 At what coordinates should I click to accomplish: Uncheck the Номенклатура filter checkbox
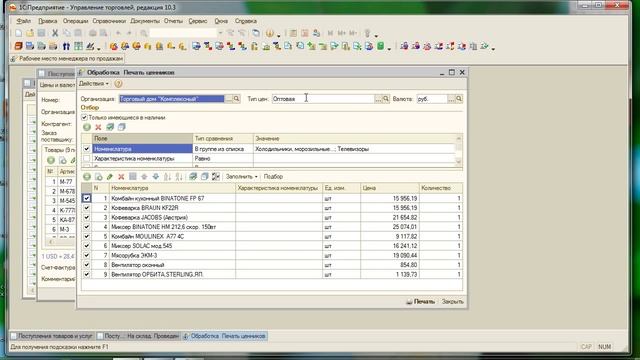(x=87, y=149)
